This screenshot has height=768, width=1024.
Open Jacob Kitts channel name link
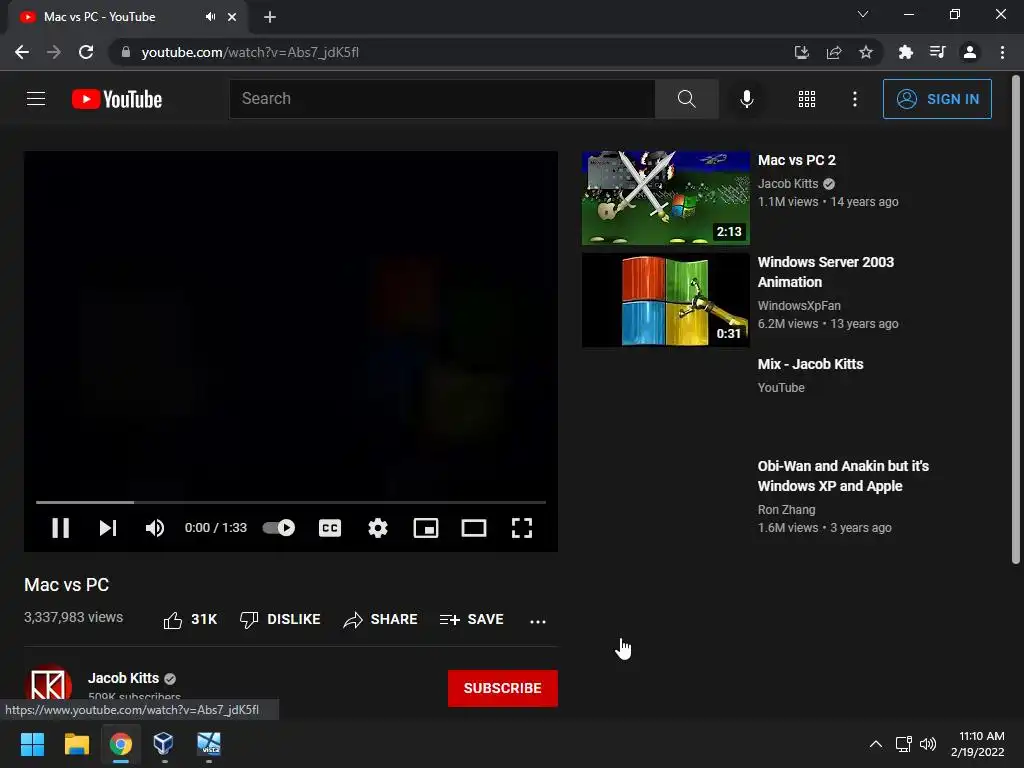[x=123, y=678]
